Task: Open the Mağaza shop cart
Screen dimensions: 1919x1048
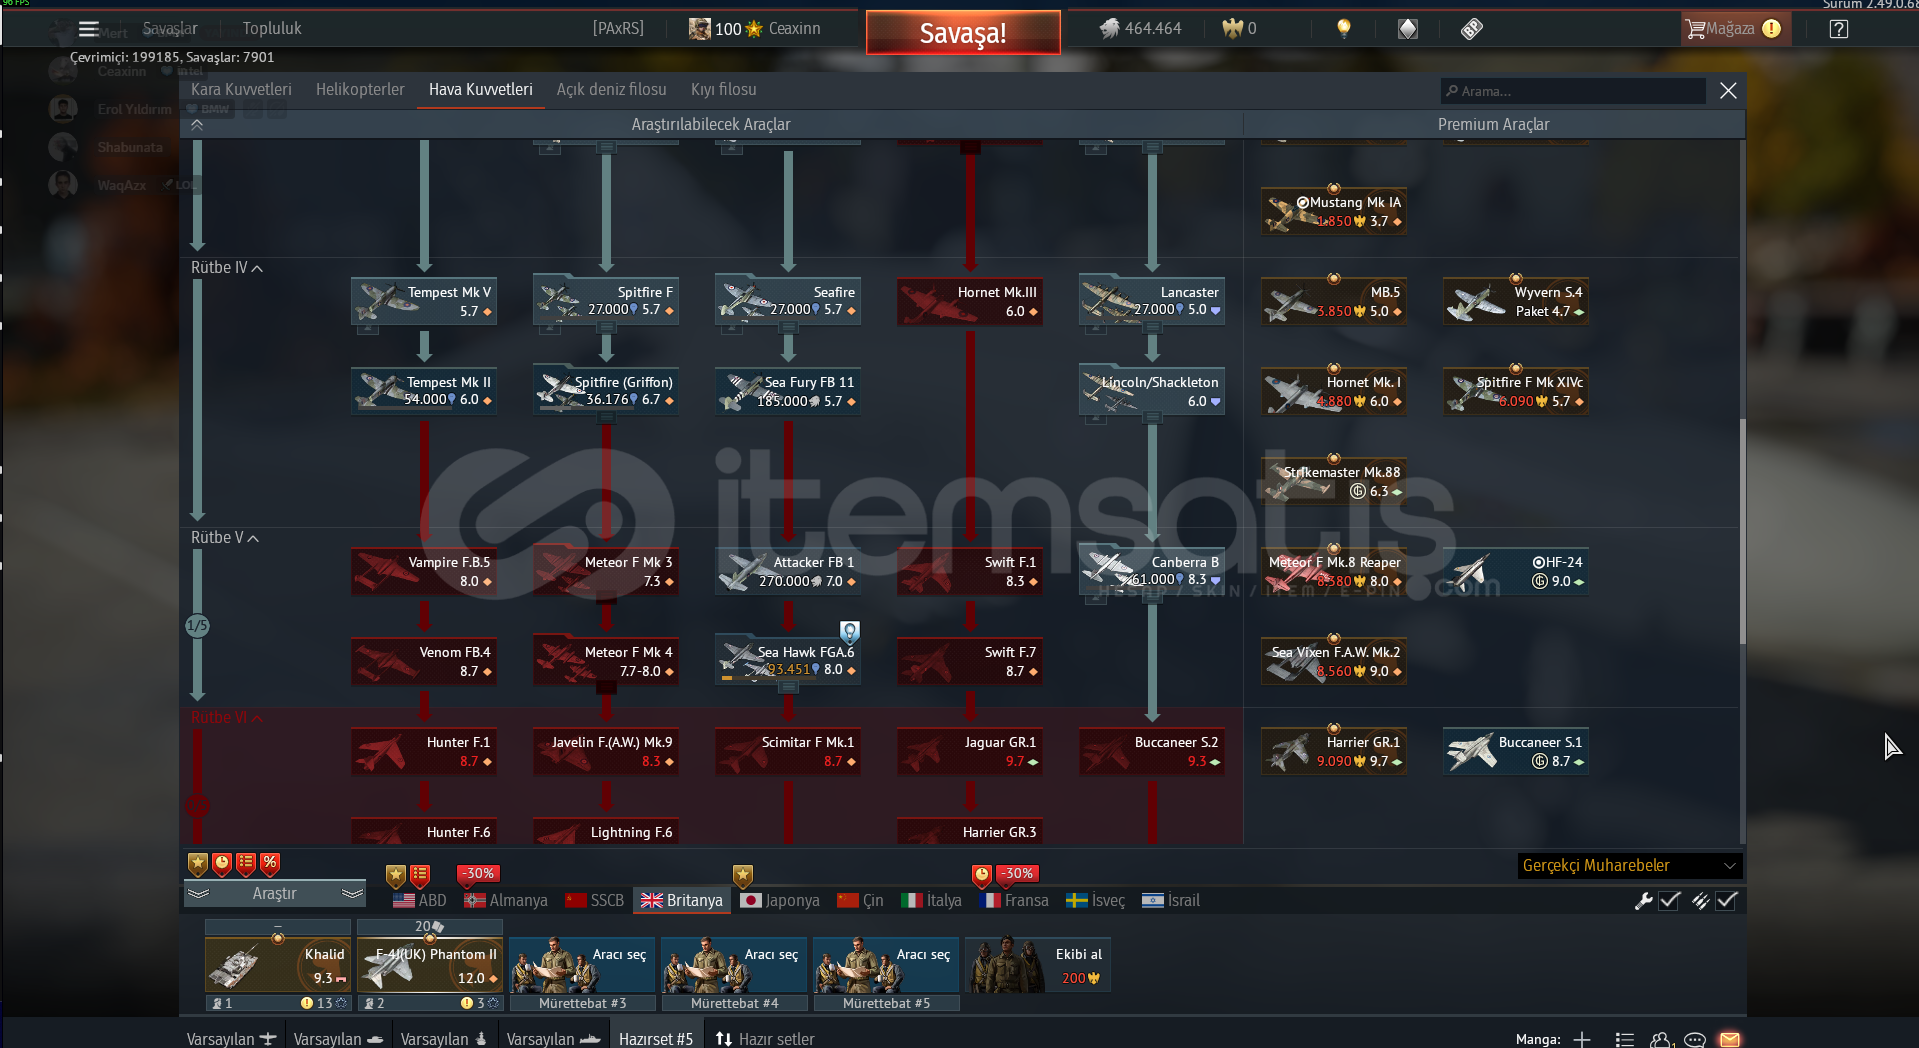Action: click(x=1720, y=29)
